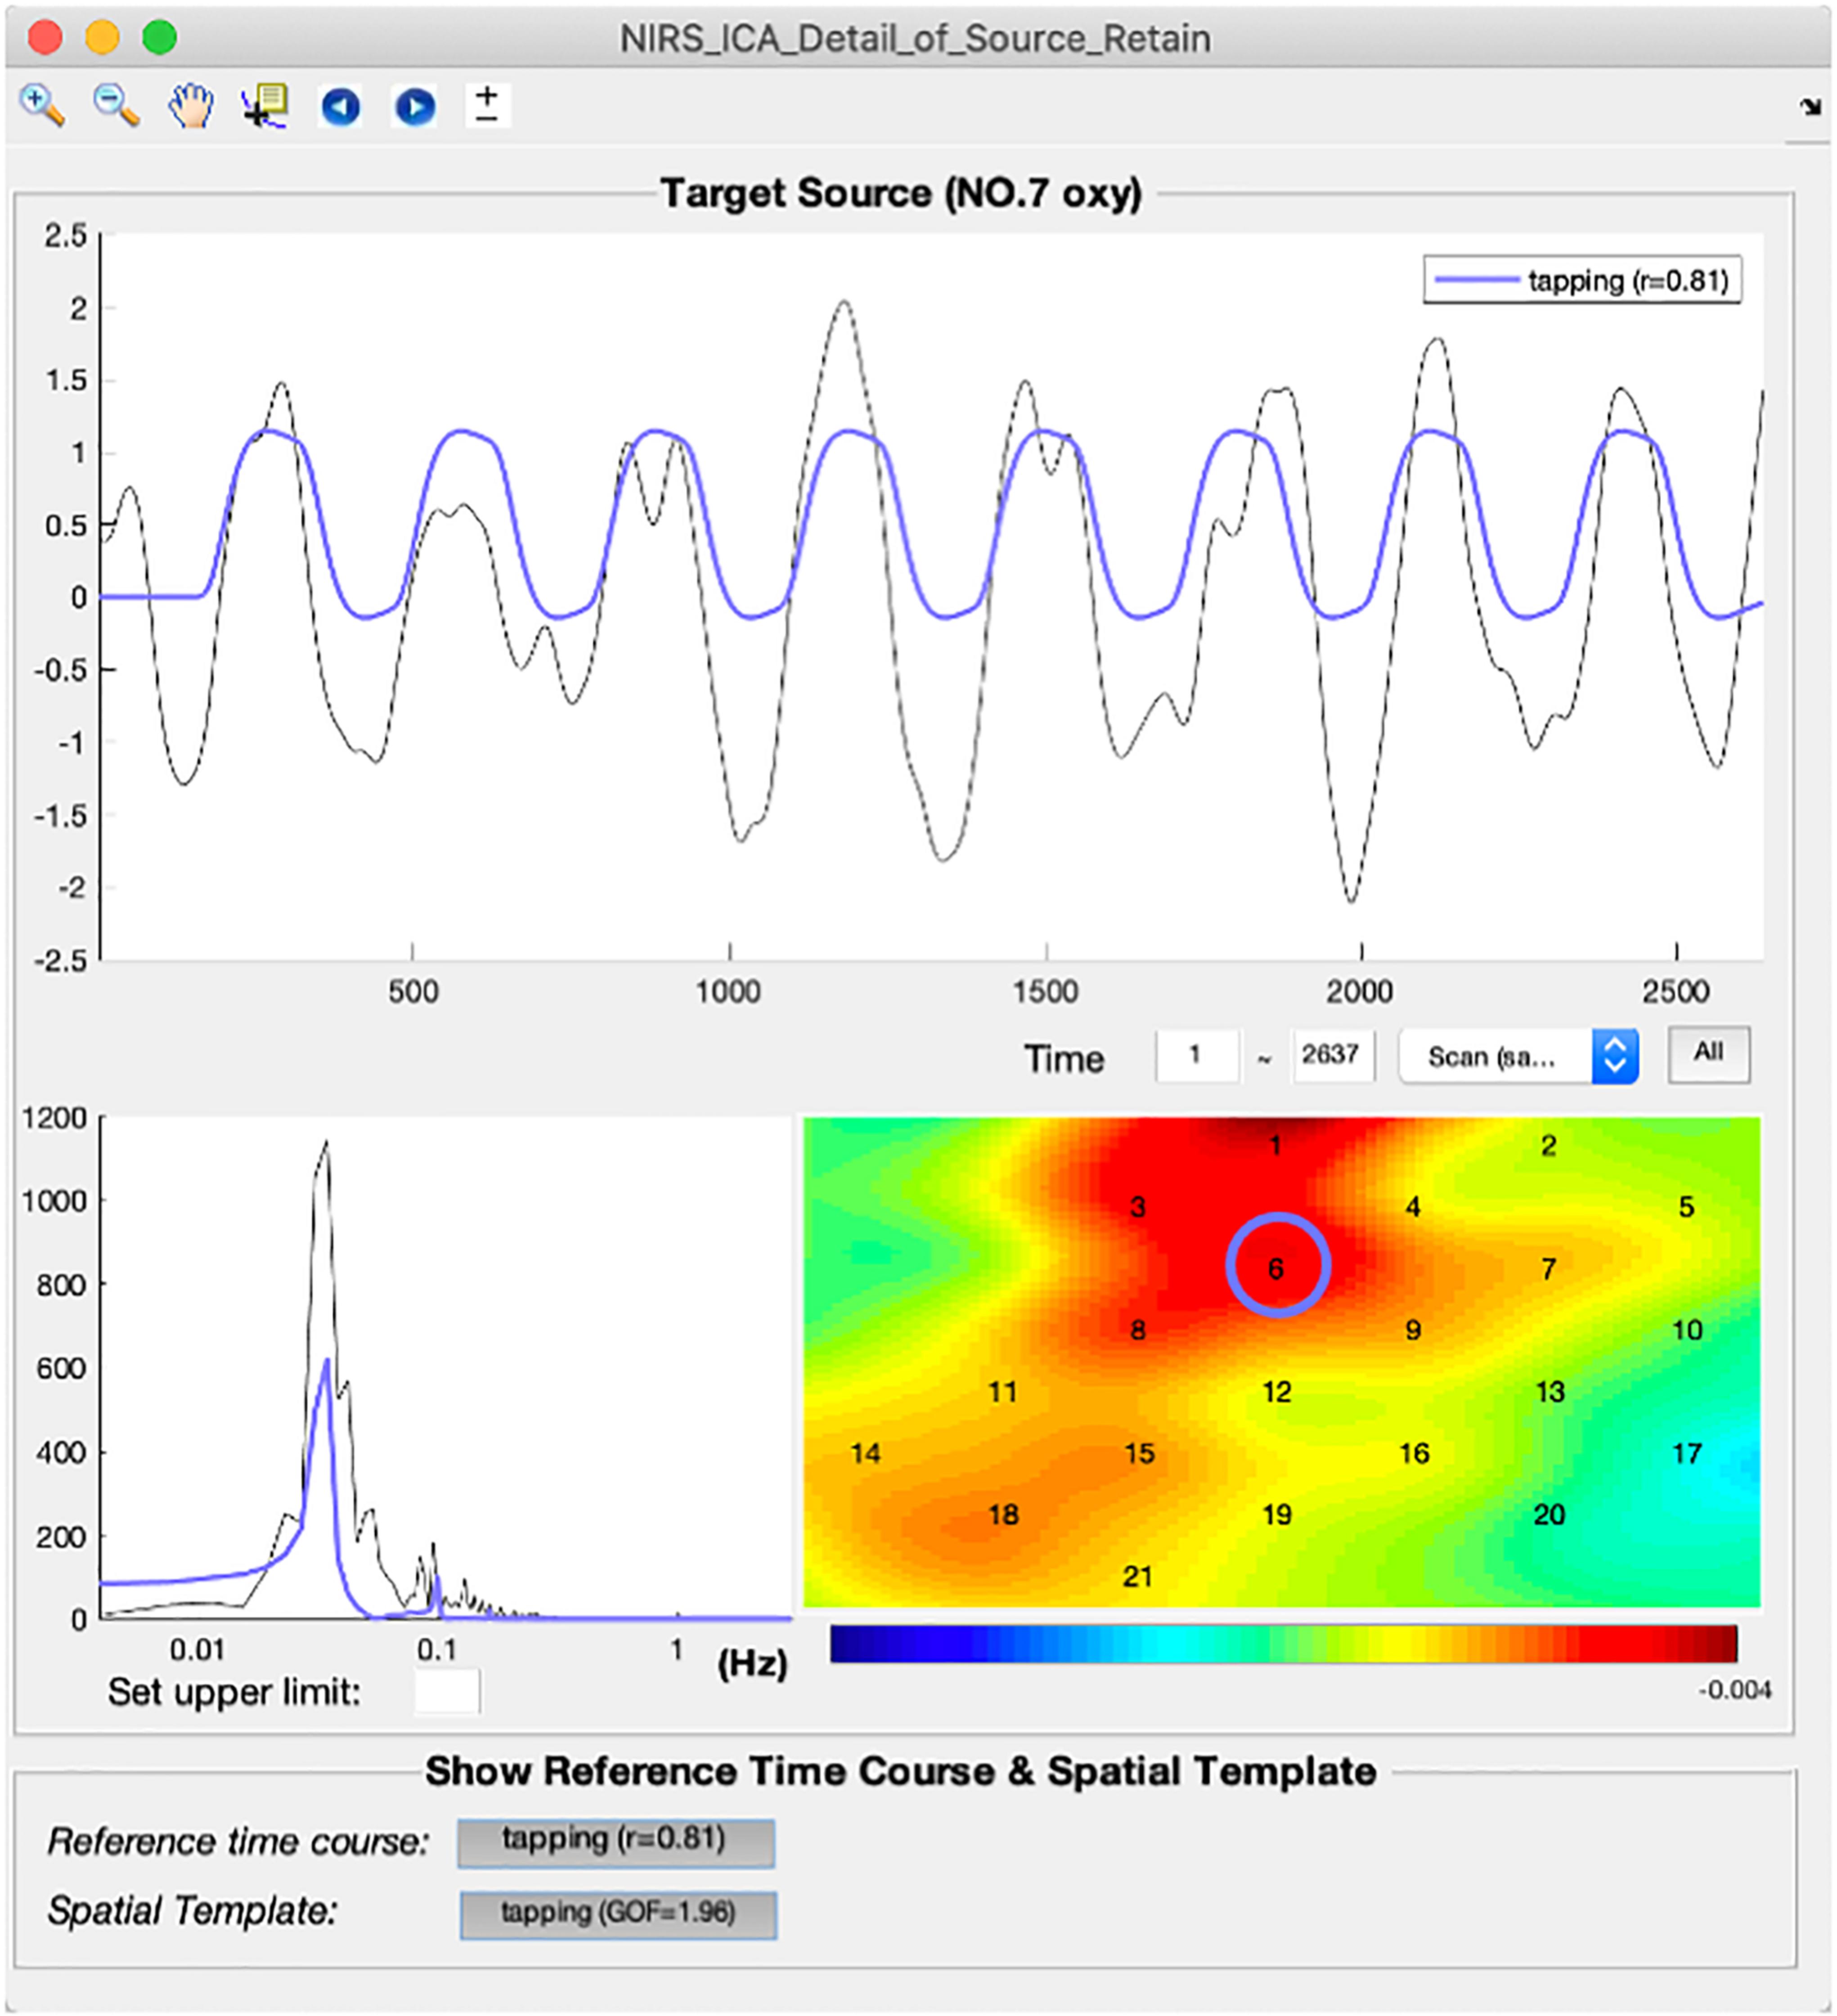Click channel 9 on the spatial map
Viewport: 1837px width, 2016px height.
(x=1413, y=1330)
